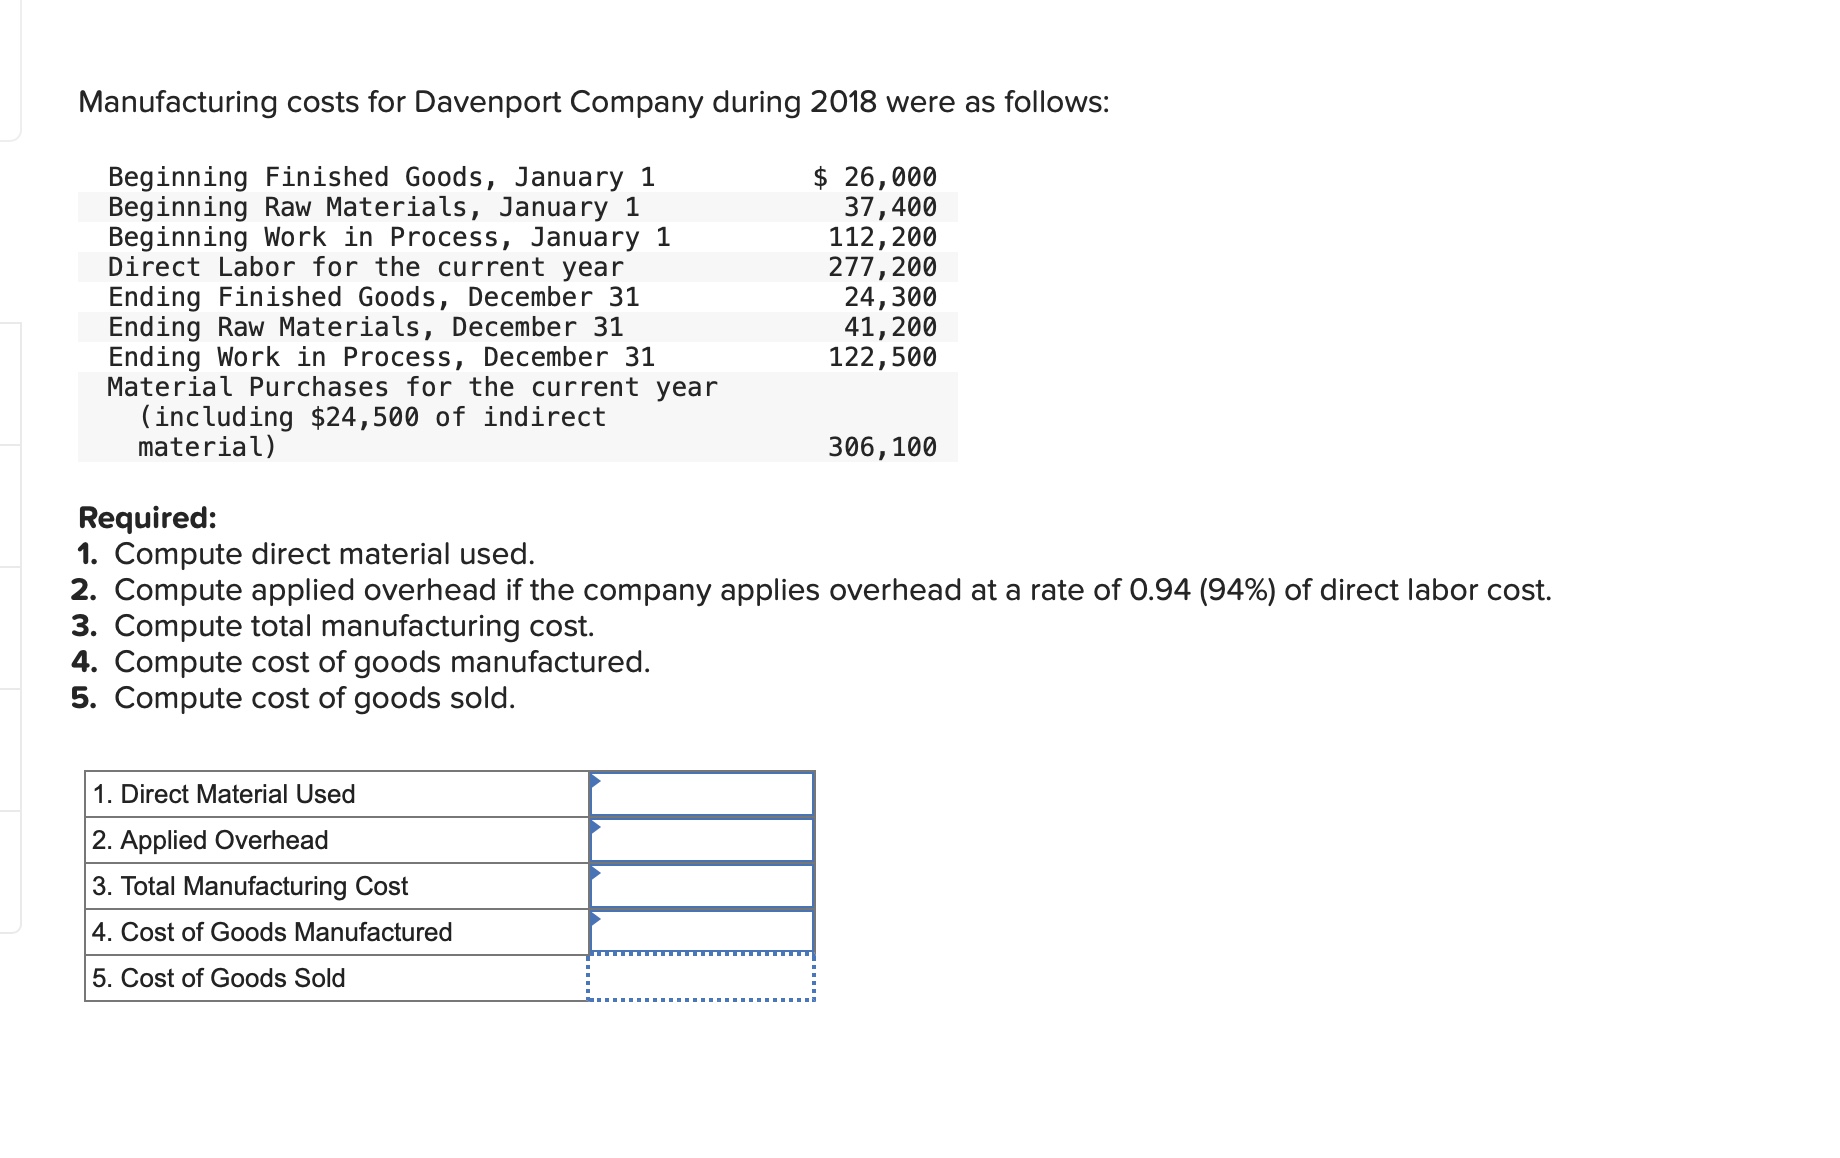Select the row label 1. Direct Material Used

(224, 793)
